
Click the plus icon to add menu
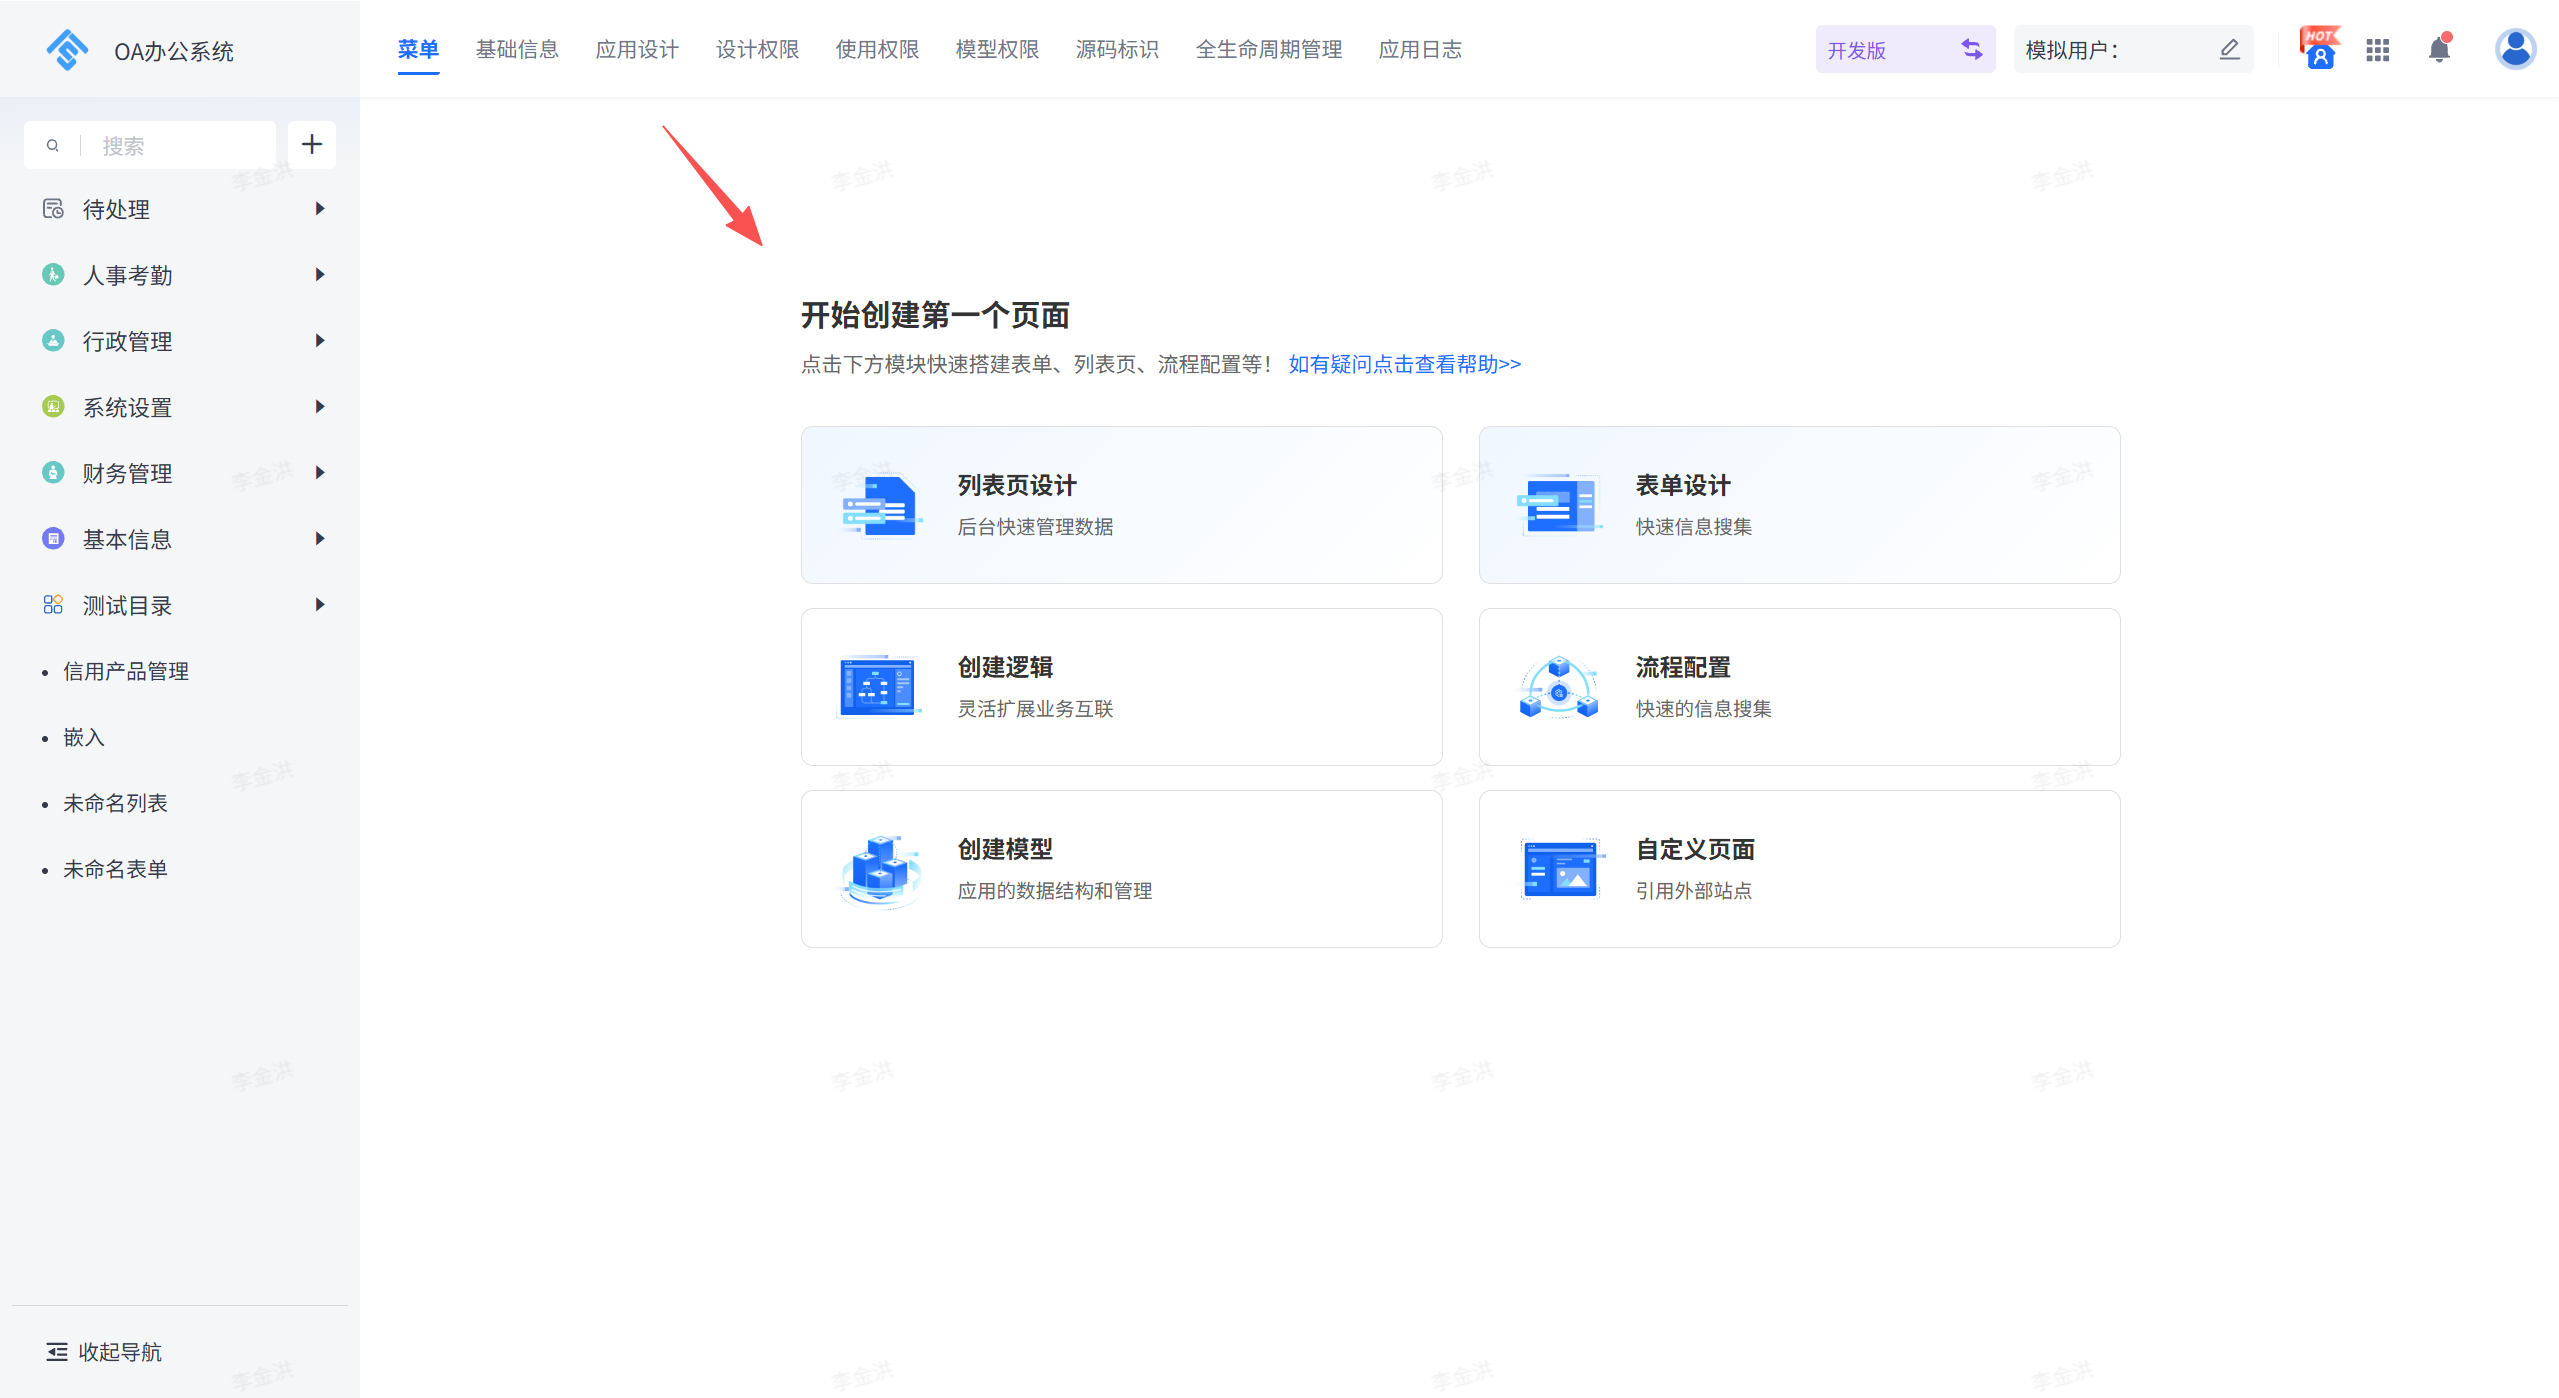click(312, 145)
